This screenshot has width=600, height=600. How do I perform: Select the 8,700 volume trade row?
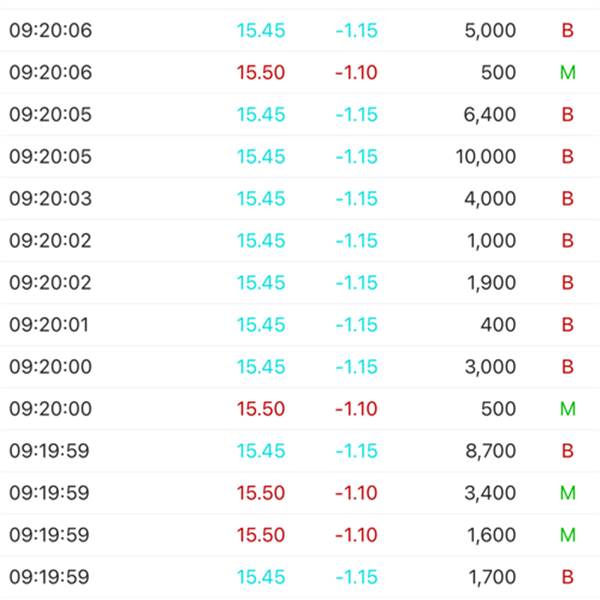coord(300,451)
